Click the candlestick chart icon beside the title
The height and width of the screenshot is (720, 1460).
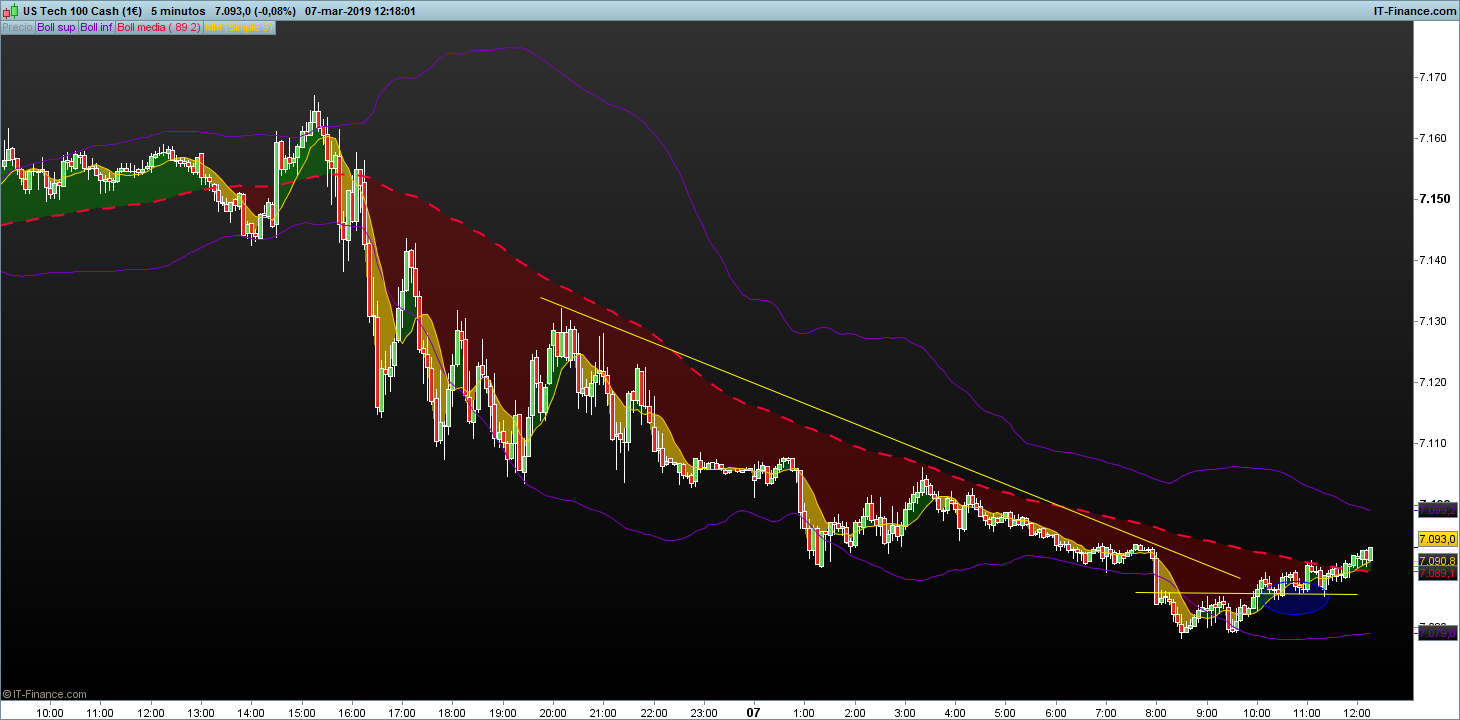pyautogui.click(x=10, y=11)
